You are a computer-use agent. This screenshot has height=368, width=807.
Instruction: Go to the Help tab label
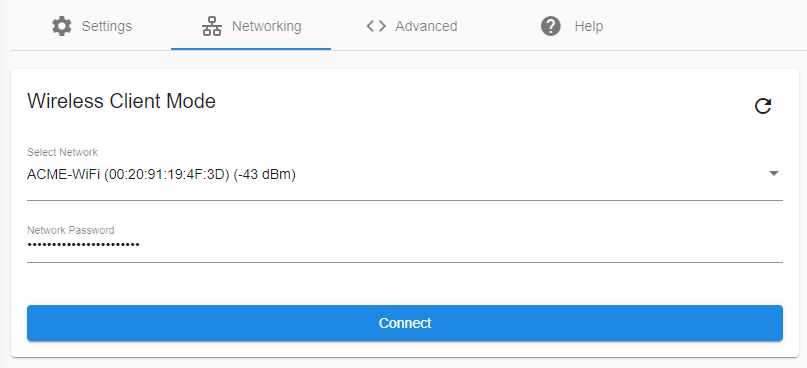pos(588,26)
